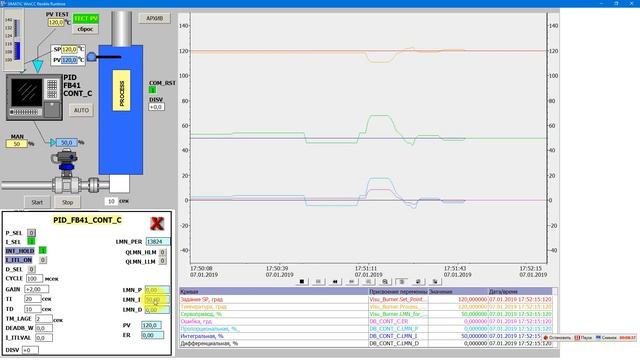Image resolution: width=640 pixels, height=360 pixels.
Task: Select the Задание SP, град row
Action: coord(366,299)
